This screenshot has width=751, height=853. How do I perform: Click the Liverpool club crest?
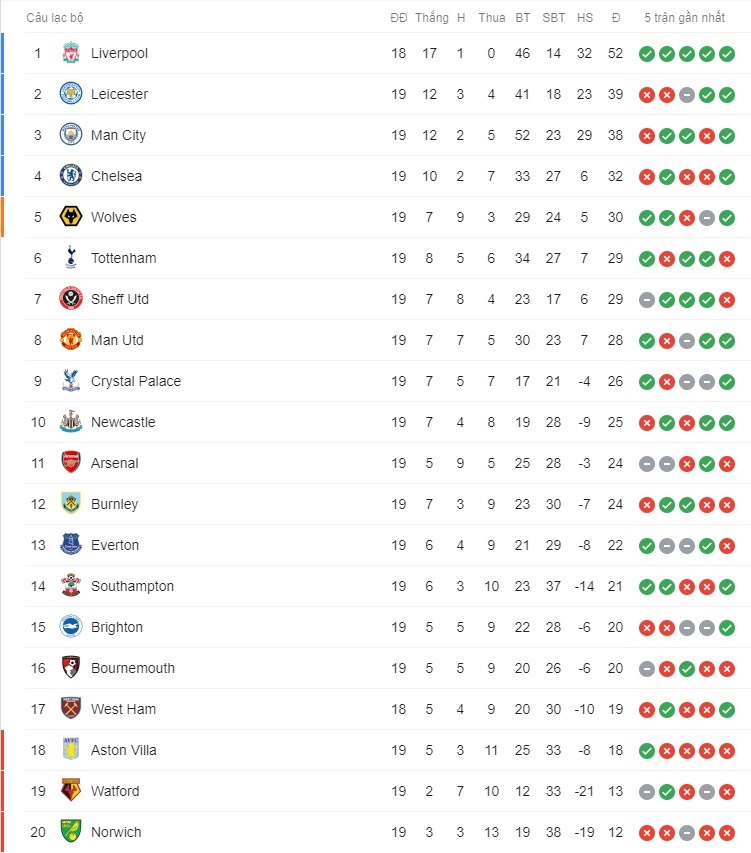[71, 53]
